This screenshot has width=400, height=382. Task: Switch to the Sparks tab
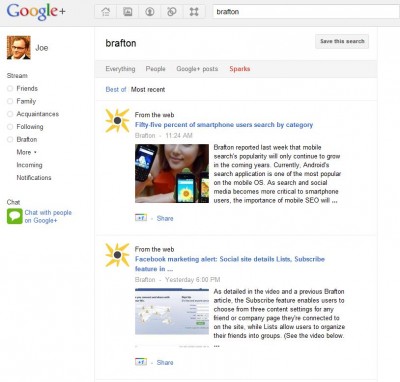point(240,69)
